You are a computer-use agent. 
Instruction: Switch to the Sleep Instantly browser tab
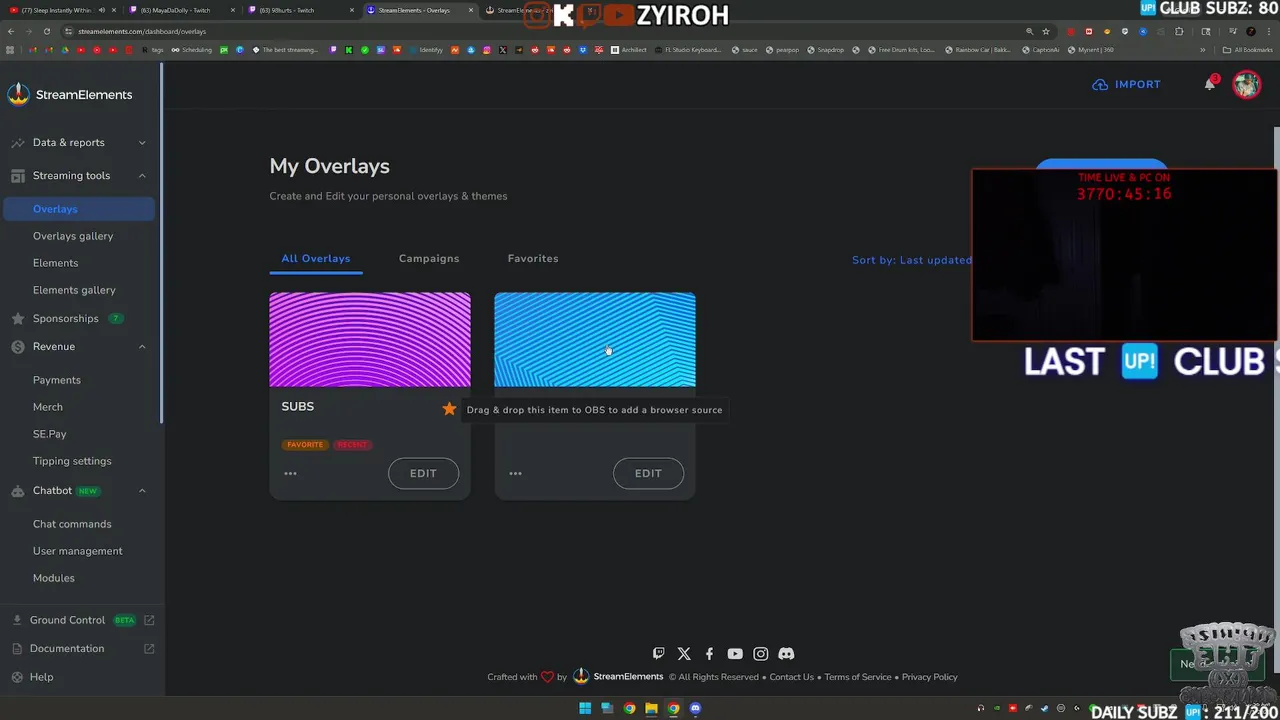[62, 10]
